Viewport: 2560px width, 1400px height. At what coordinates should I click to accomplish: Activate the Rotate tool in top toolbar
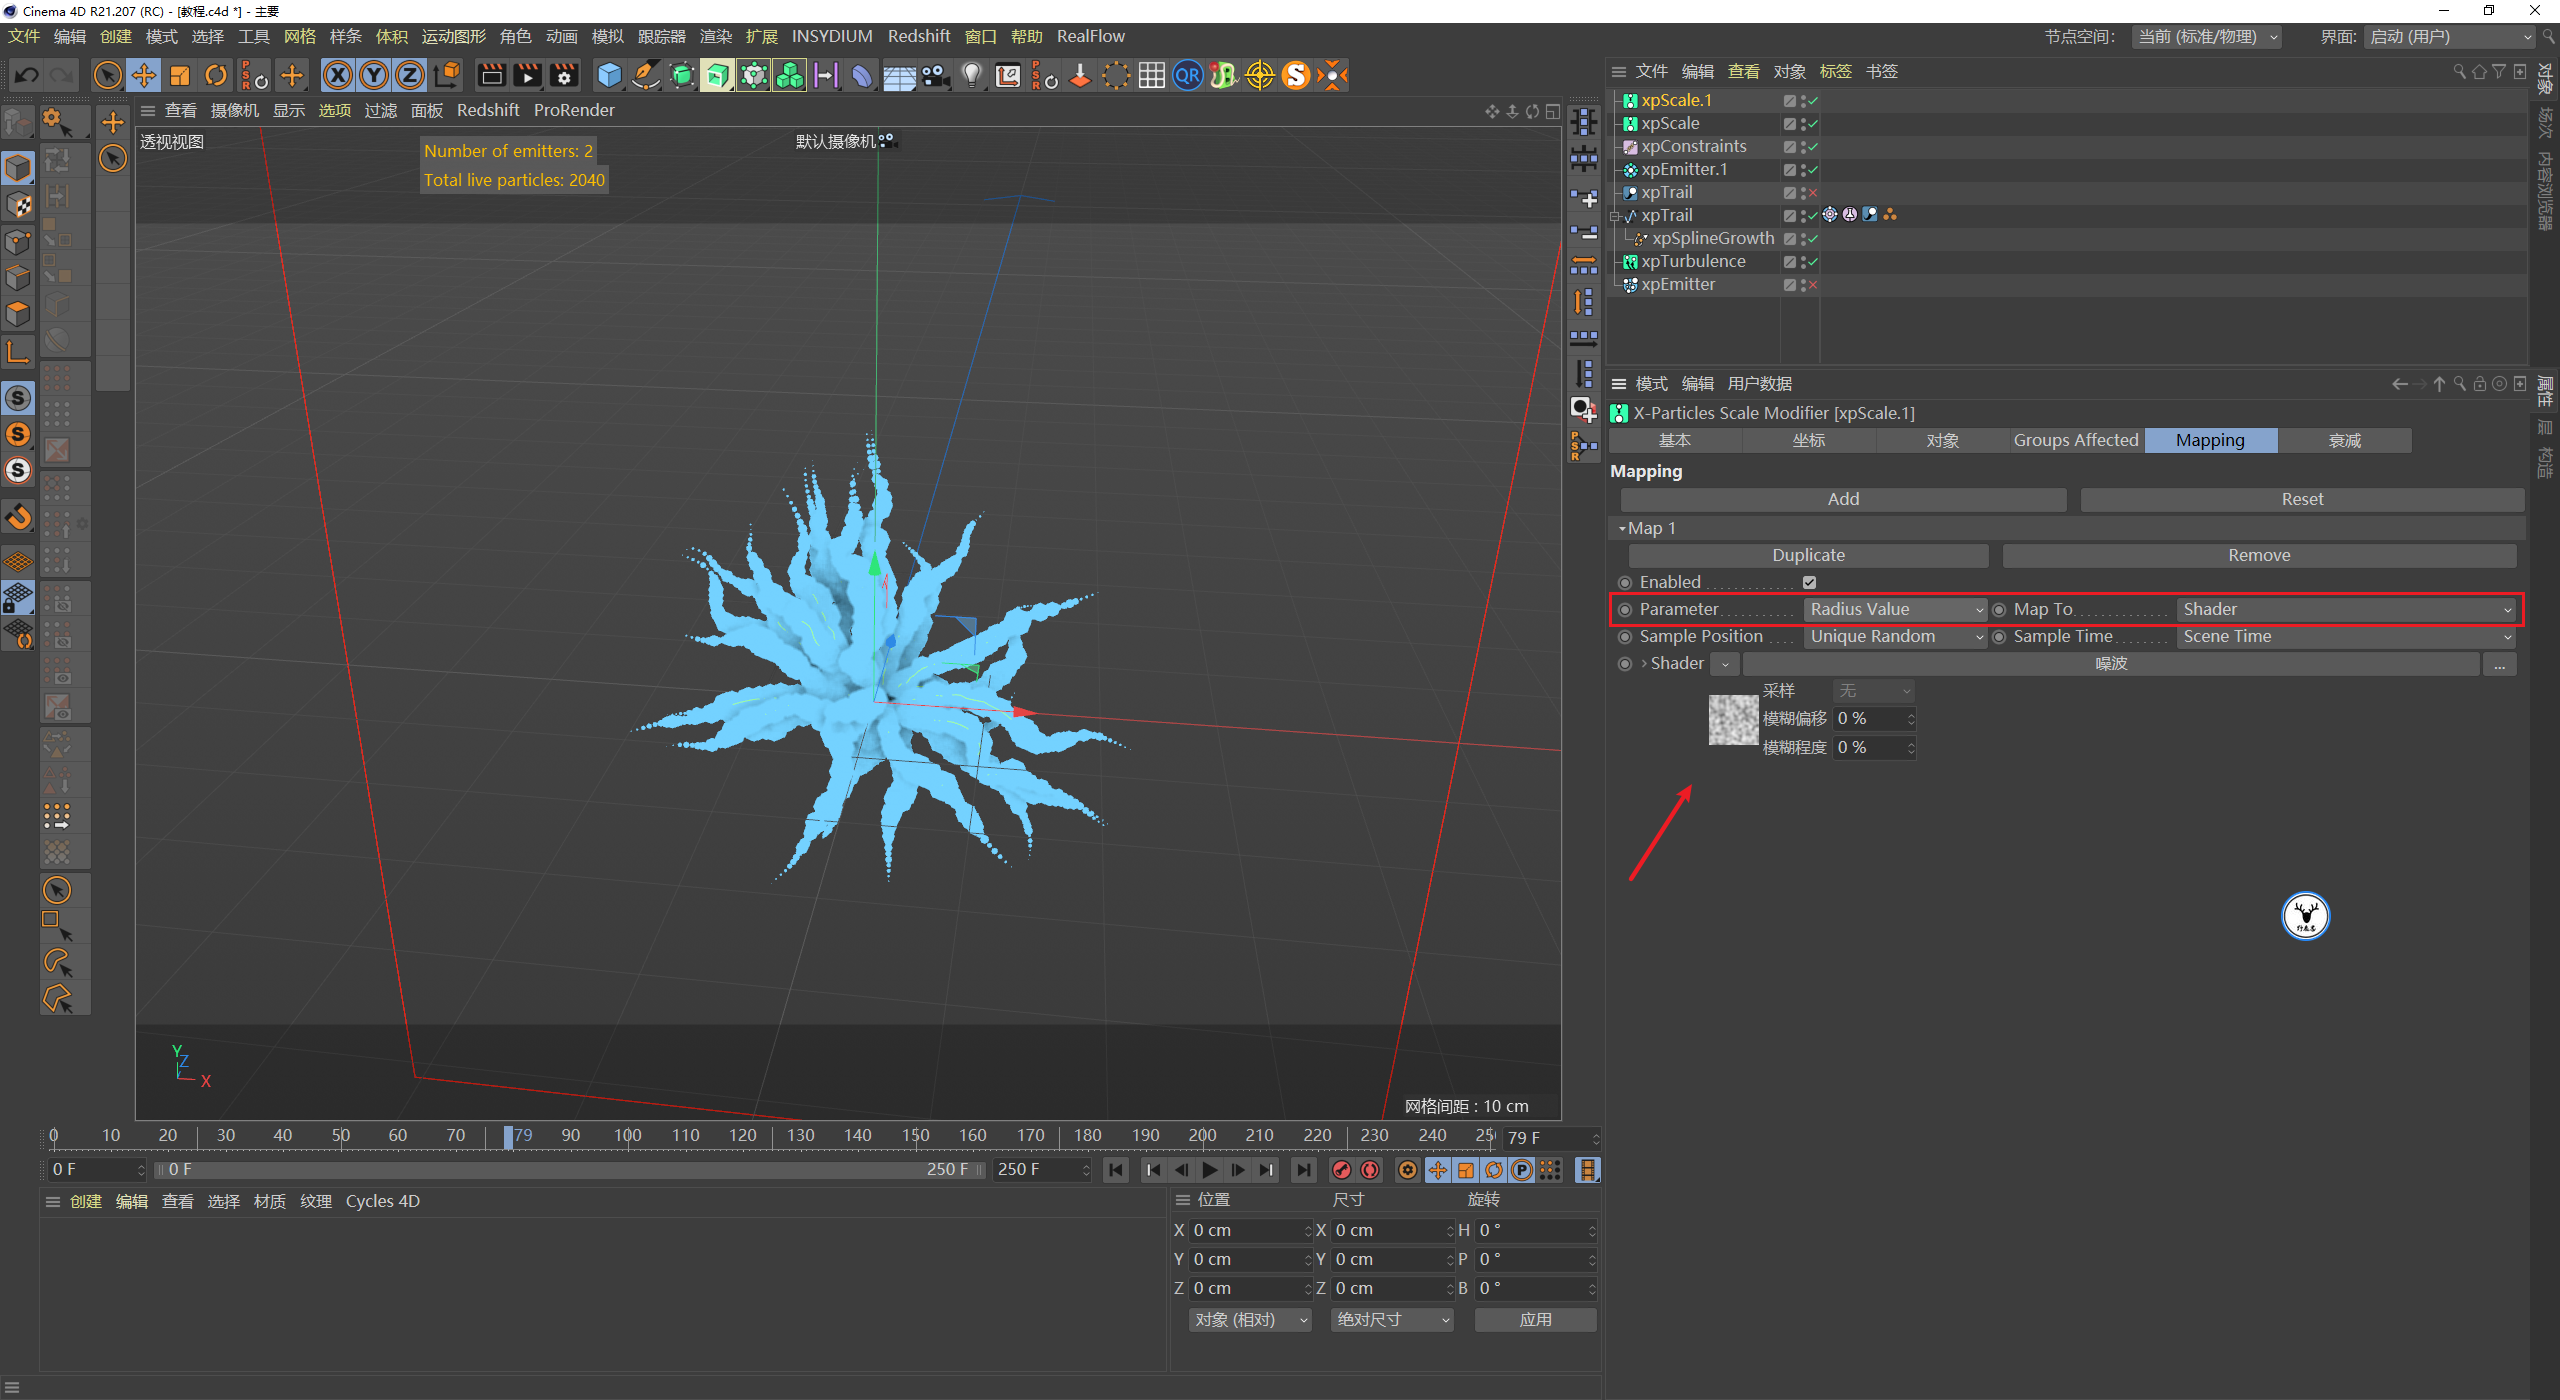click(216, 75)
